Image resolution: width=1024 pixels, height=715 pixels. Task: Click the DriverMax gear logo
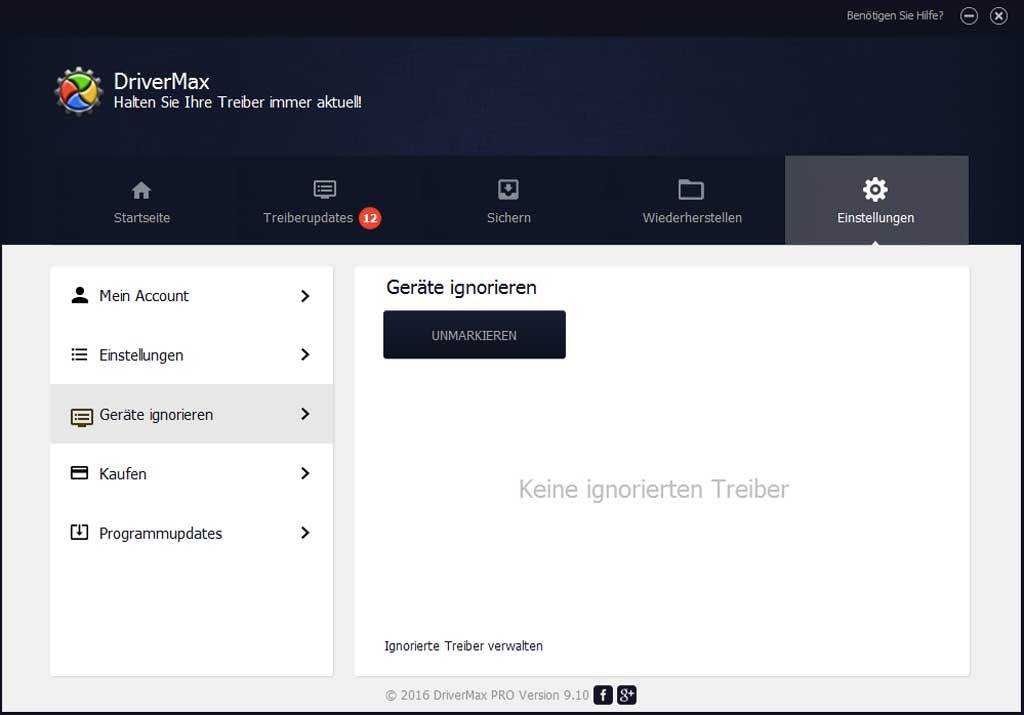pyautogui.click(x=78, y=91)
